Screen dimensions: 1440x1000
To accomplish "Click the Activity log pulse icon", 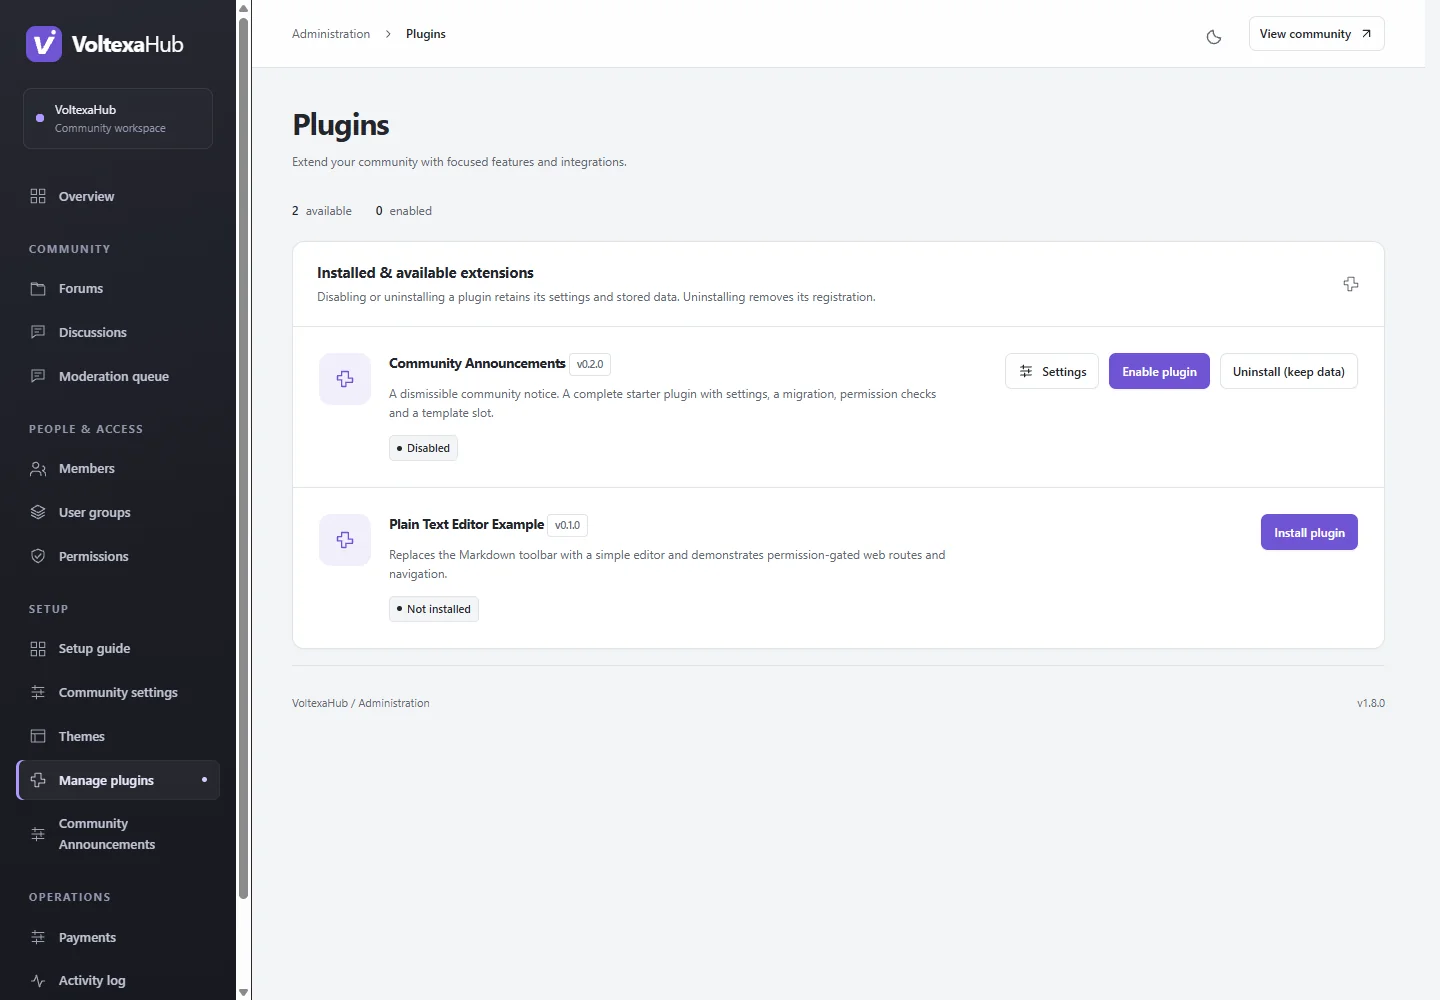I will 38,981.
